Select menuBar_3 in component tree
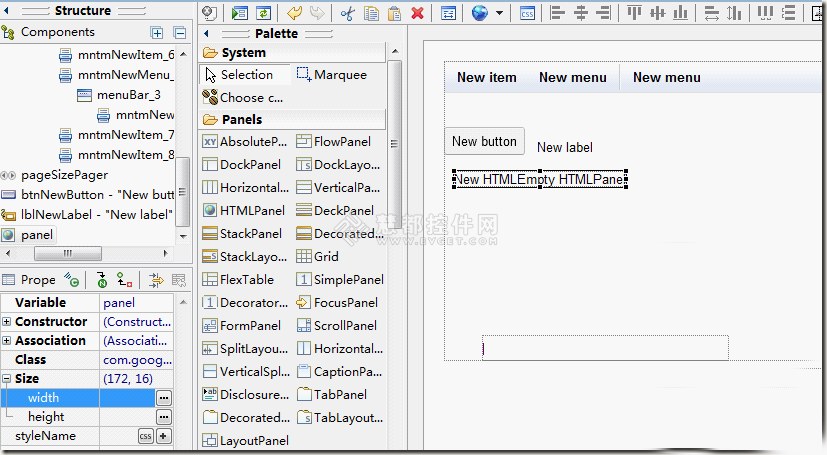This screenshot has width=827, height=455. 119,95
